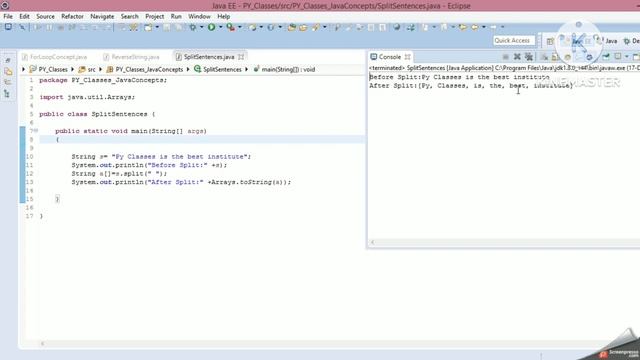Open the Refactor menu
Viewport: 640px width, 360px height.
click(x=72, y=16)
